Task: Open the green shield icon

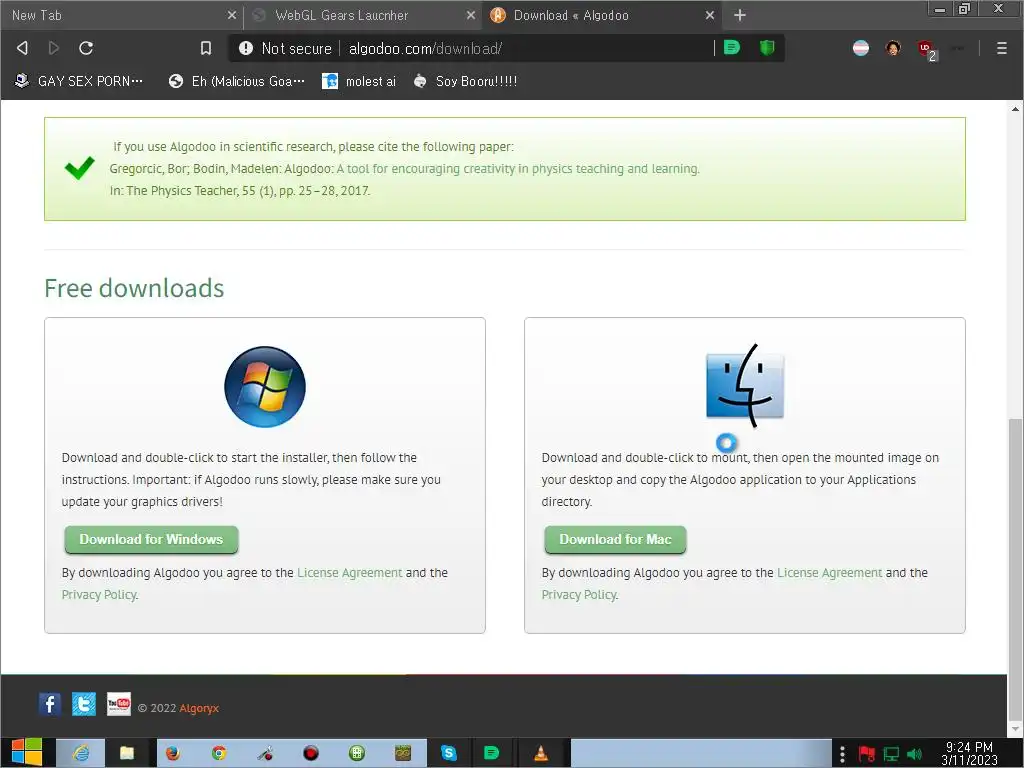Action: pos(767,48)
